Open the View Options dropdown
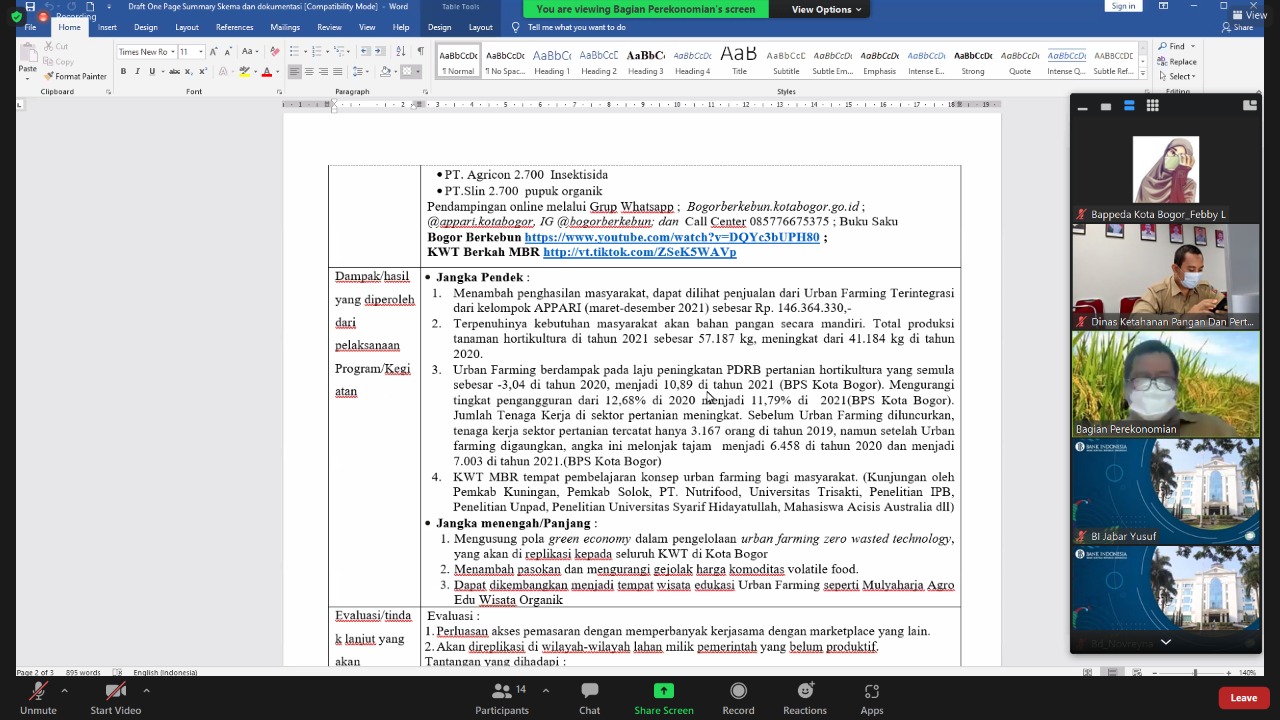Viewport: 1280px width, 720px height. pyautogui.click(x=827, y=9)
